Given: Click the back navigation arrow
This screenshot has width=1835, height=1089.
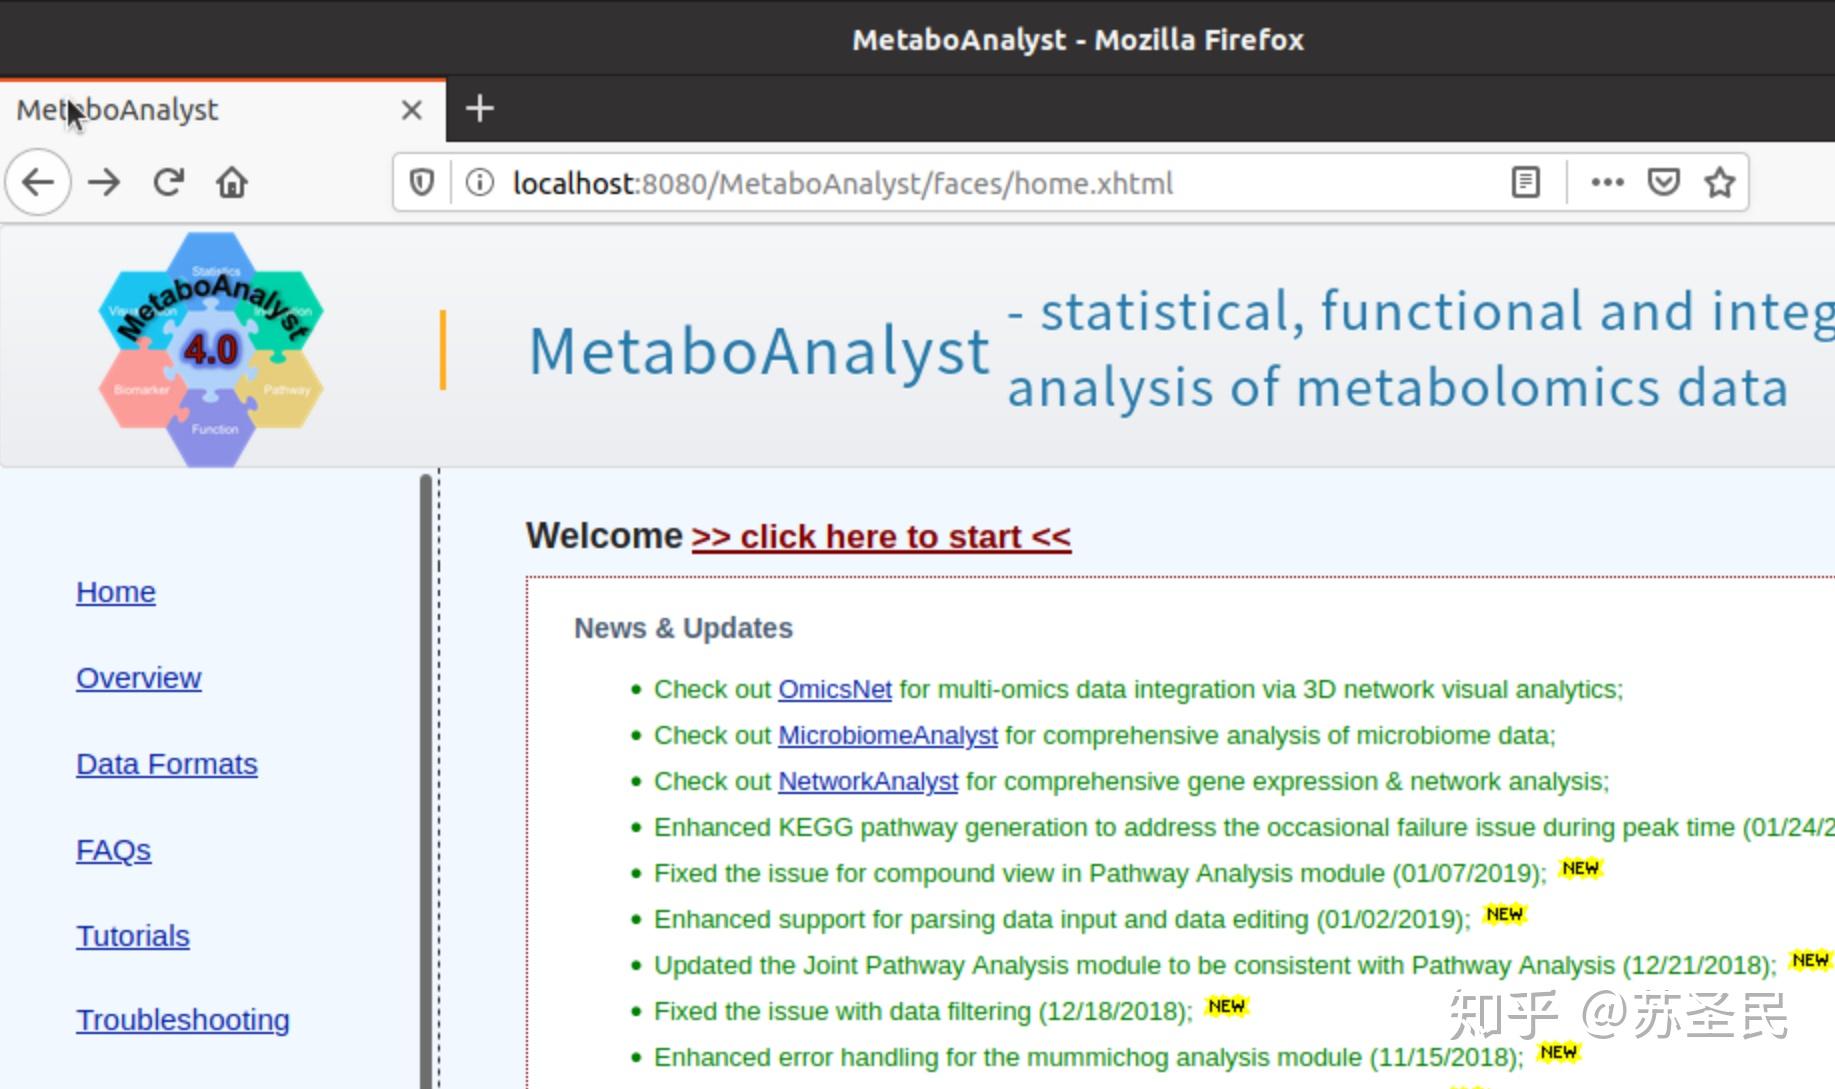Looking at the screenshot, I should (x=37, y=182).
